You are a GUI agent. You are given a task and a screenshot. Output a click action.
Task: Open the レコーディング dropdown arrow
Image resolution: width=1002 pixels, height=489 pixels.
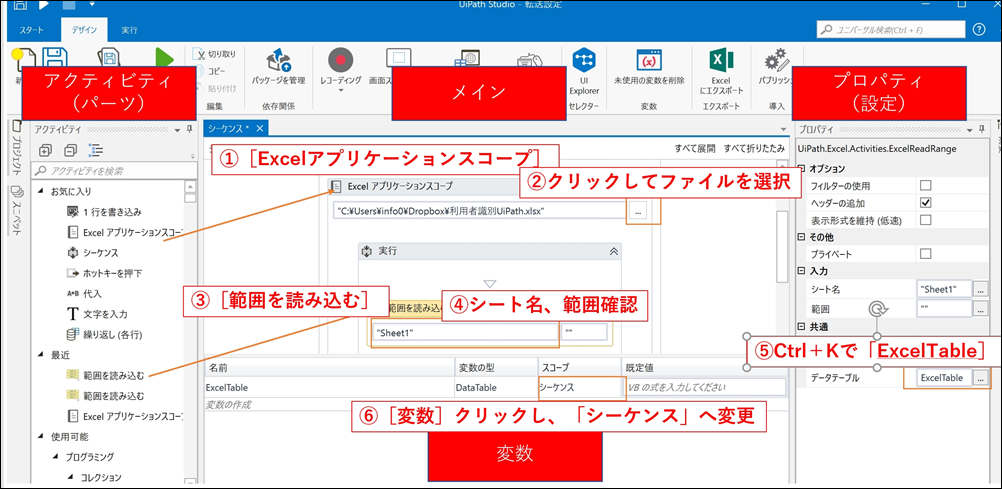point(341,91)
